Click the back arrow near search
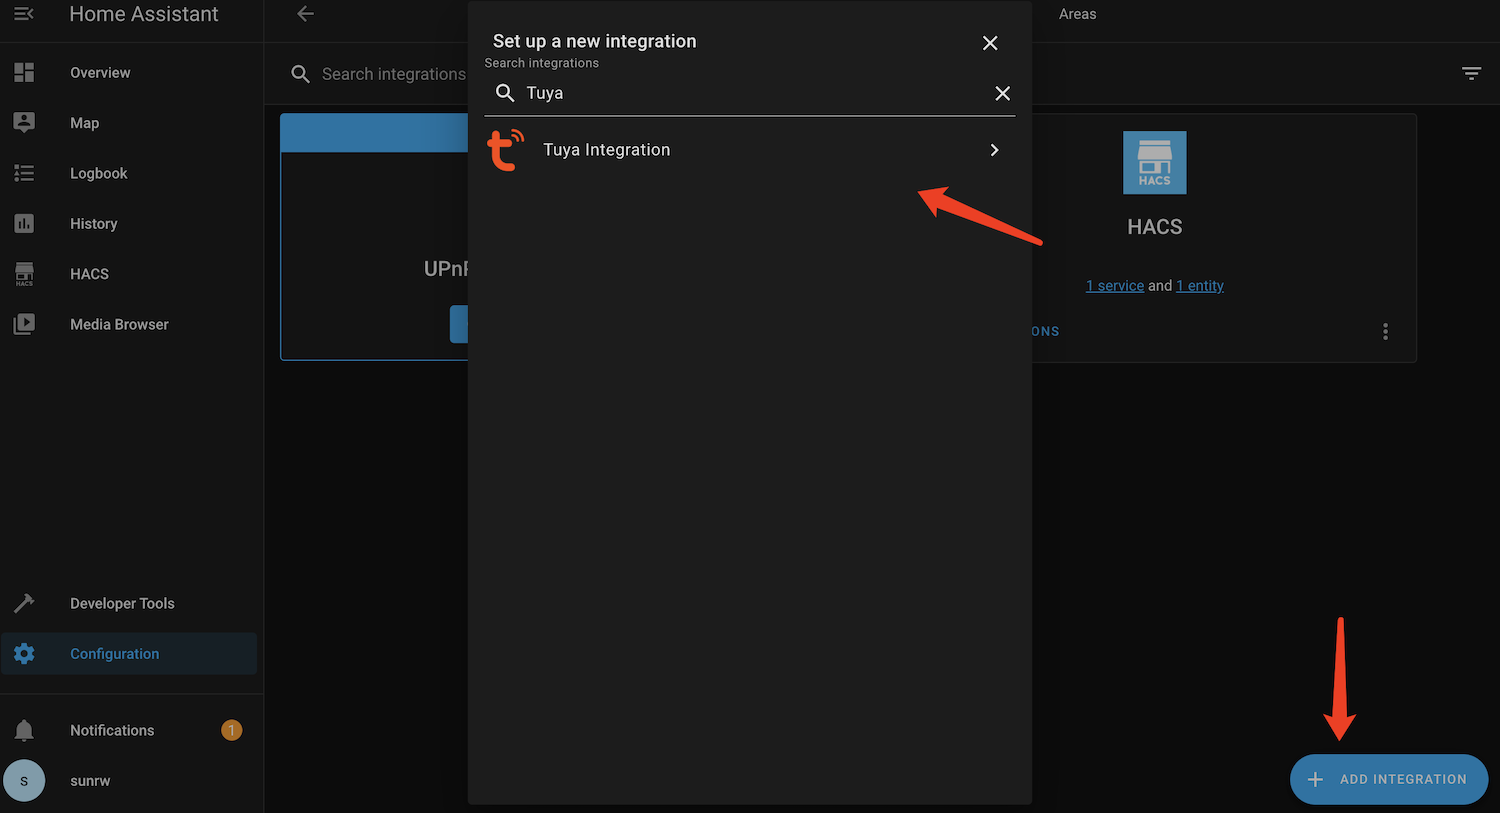 point(304,14)
